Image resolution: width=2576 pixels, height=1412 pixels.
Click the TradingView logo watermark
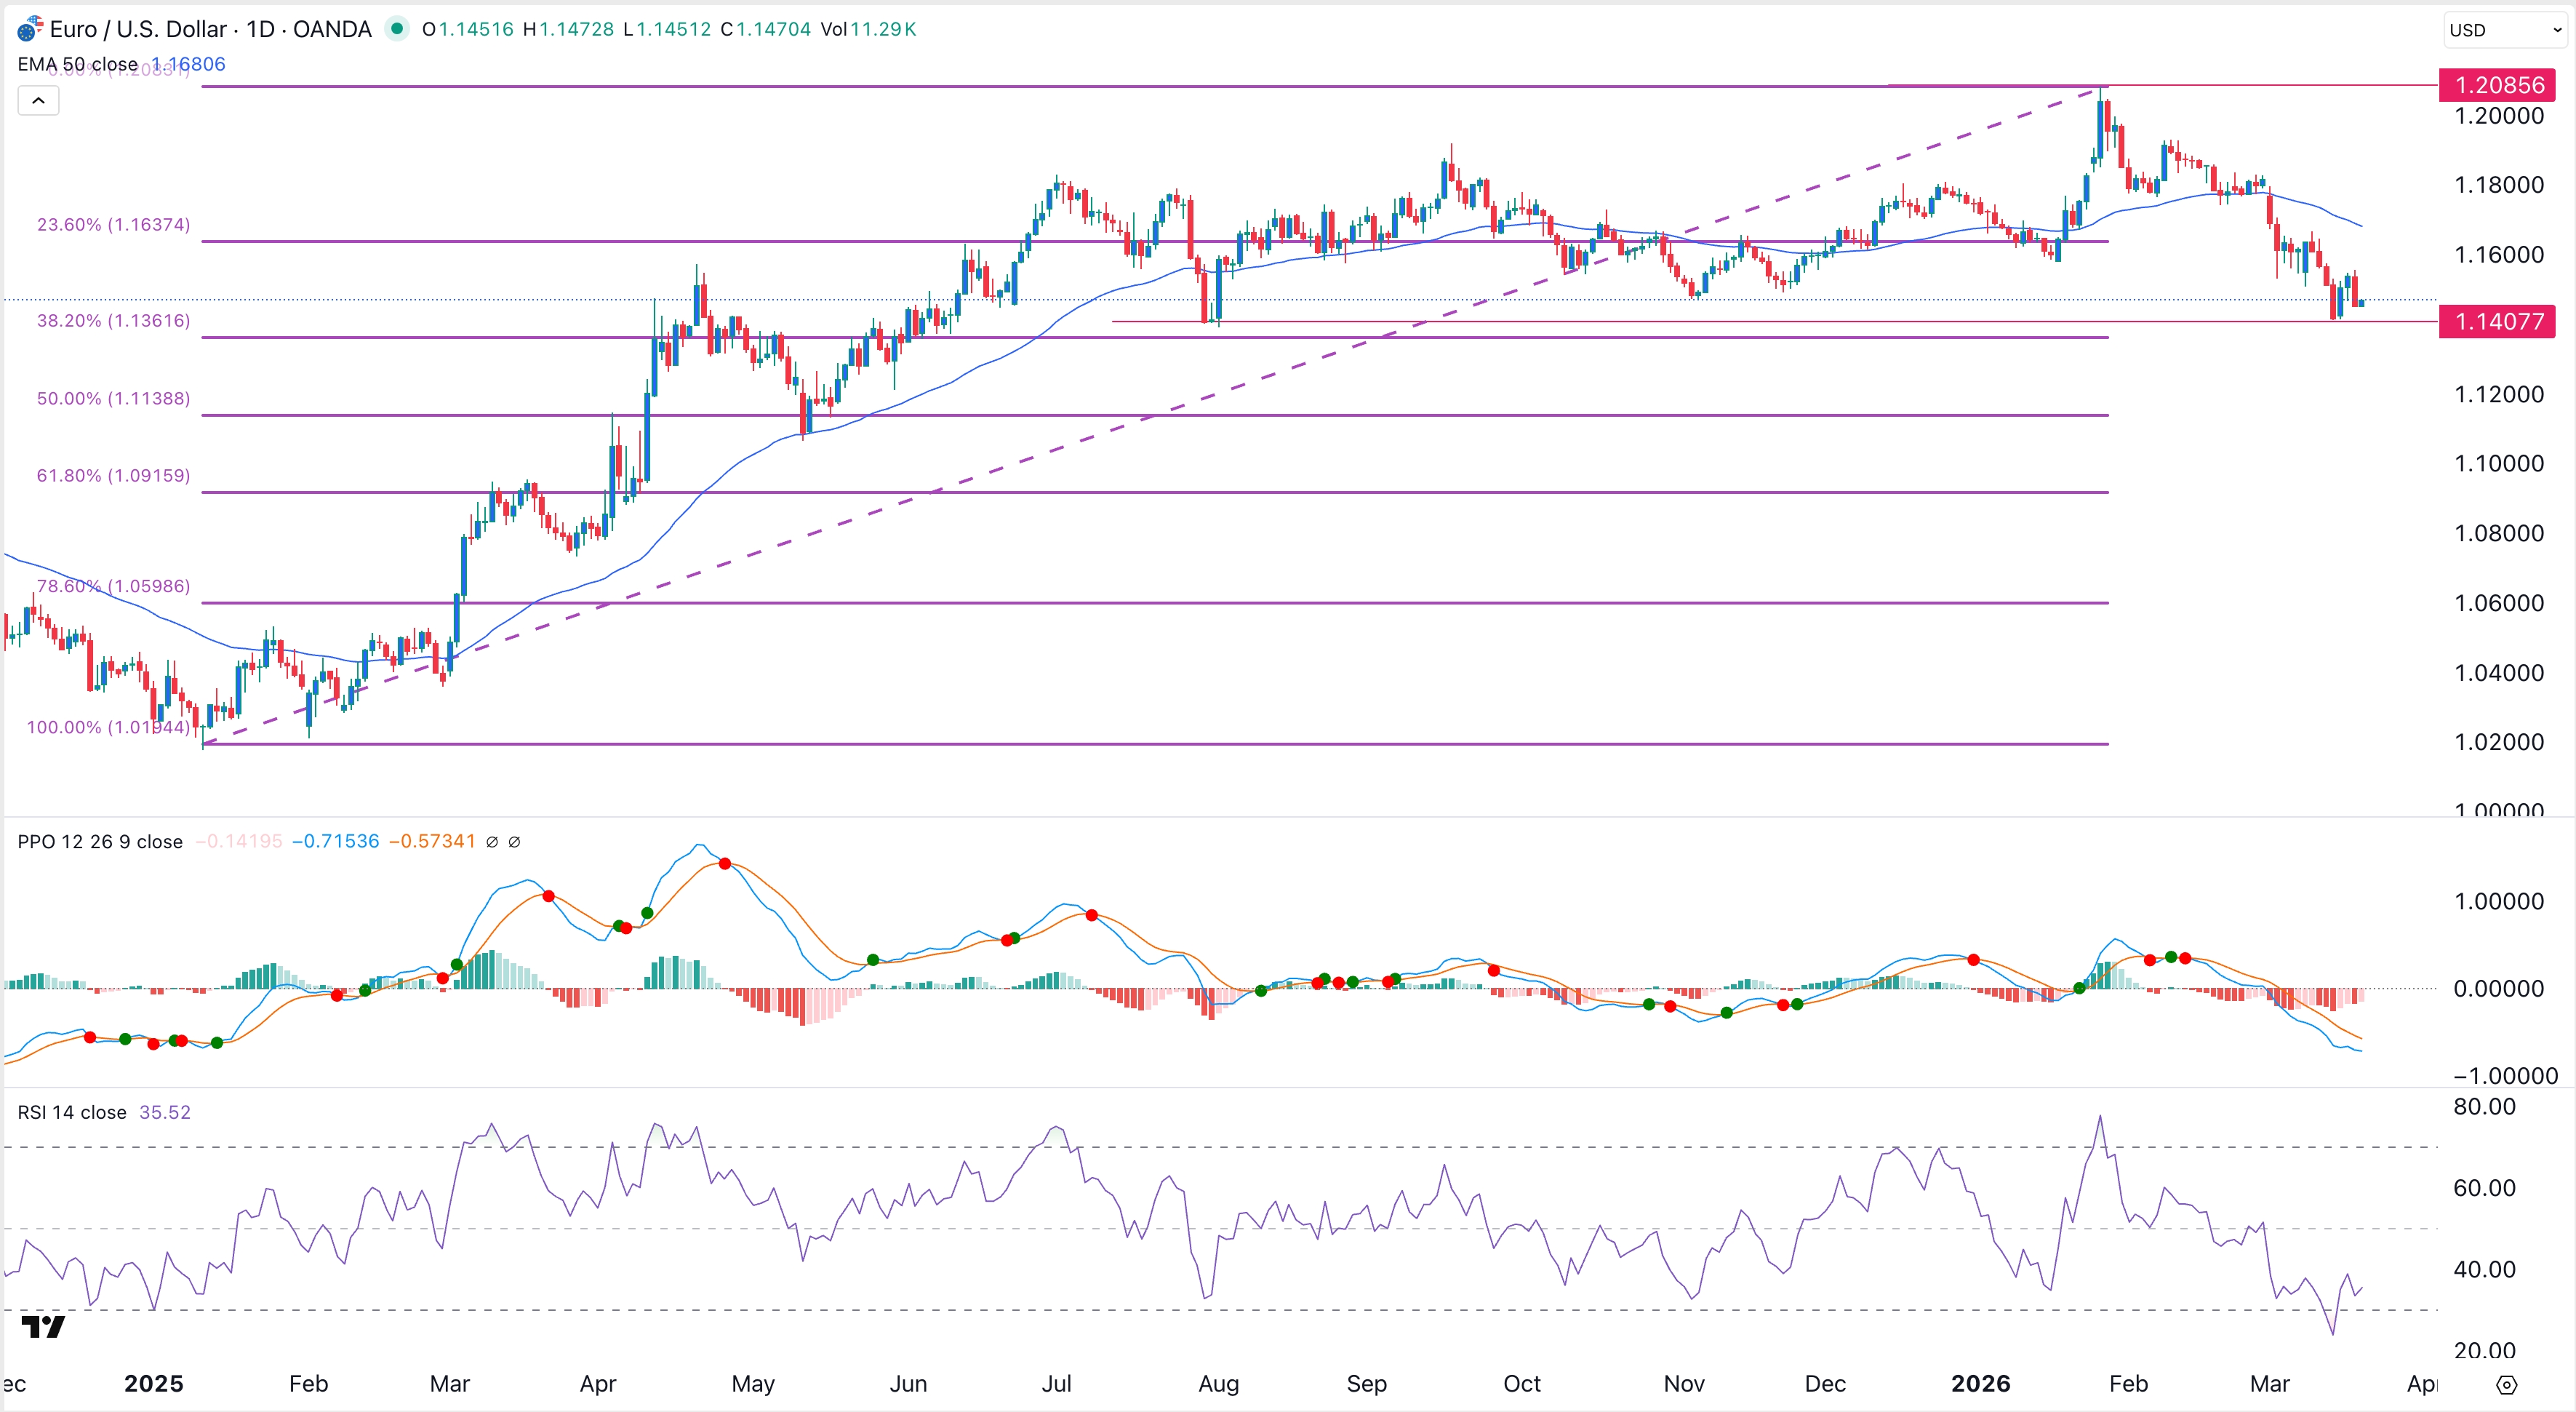(44, 1327)
